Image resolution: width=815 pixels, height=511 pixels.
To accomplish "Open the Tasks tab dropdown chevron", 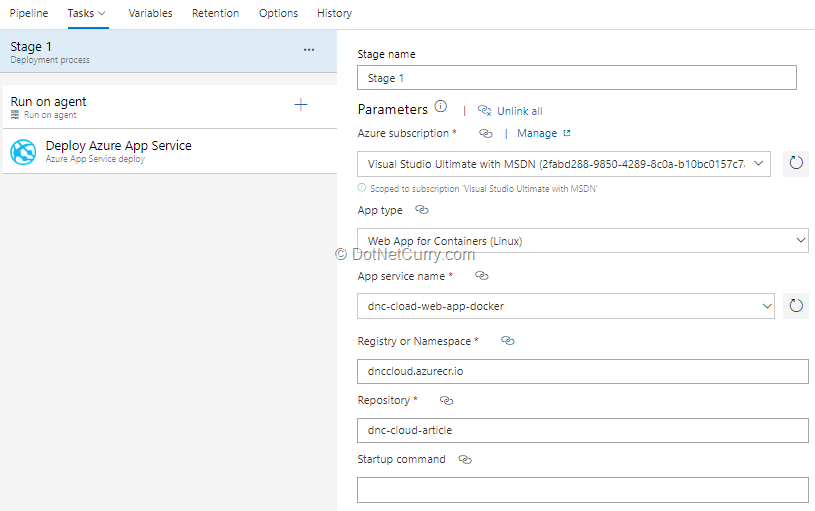I will click(x=102, y=14).
